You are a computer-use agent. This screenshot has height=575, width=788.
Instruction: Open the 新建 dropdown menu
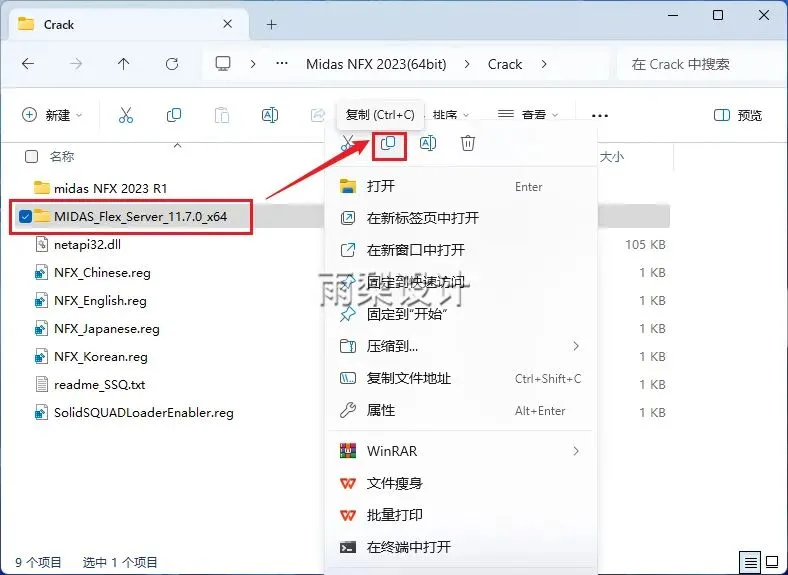pos(52,115)
